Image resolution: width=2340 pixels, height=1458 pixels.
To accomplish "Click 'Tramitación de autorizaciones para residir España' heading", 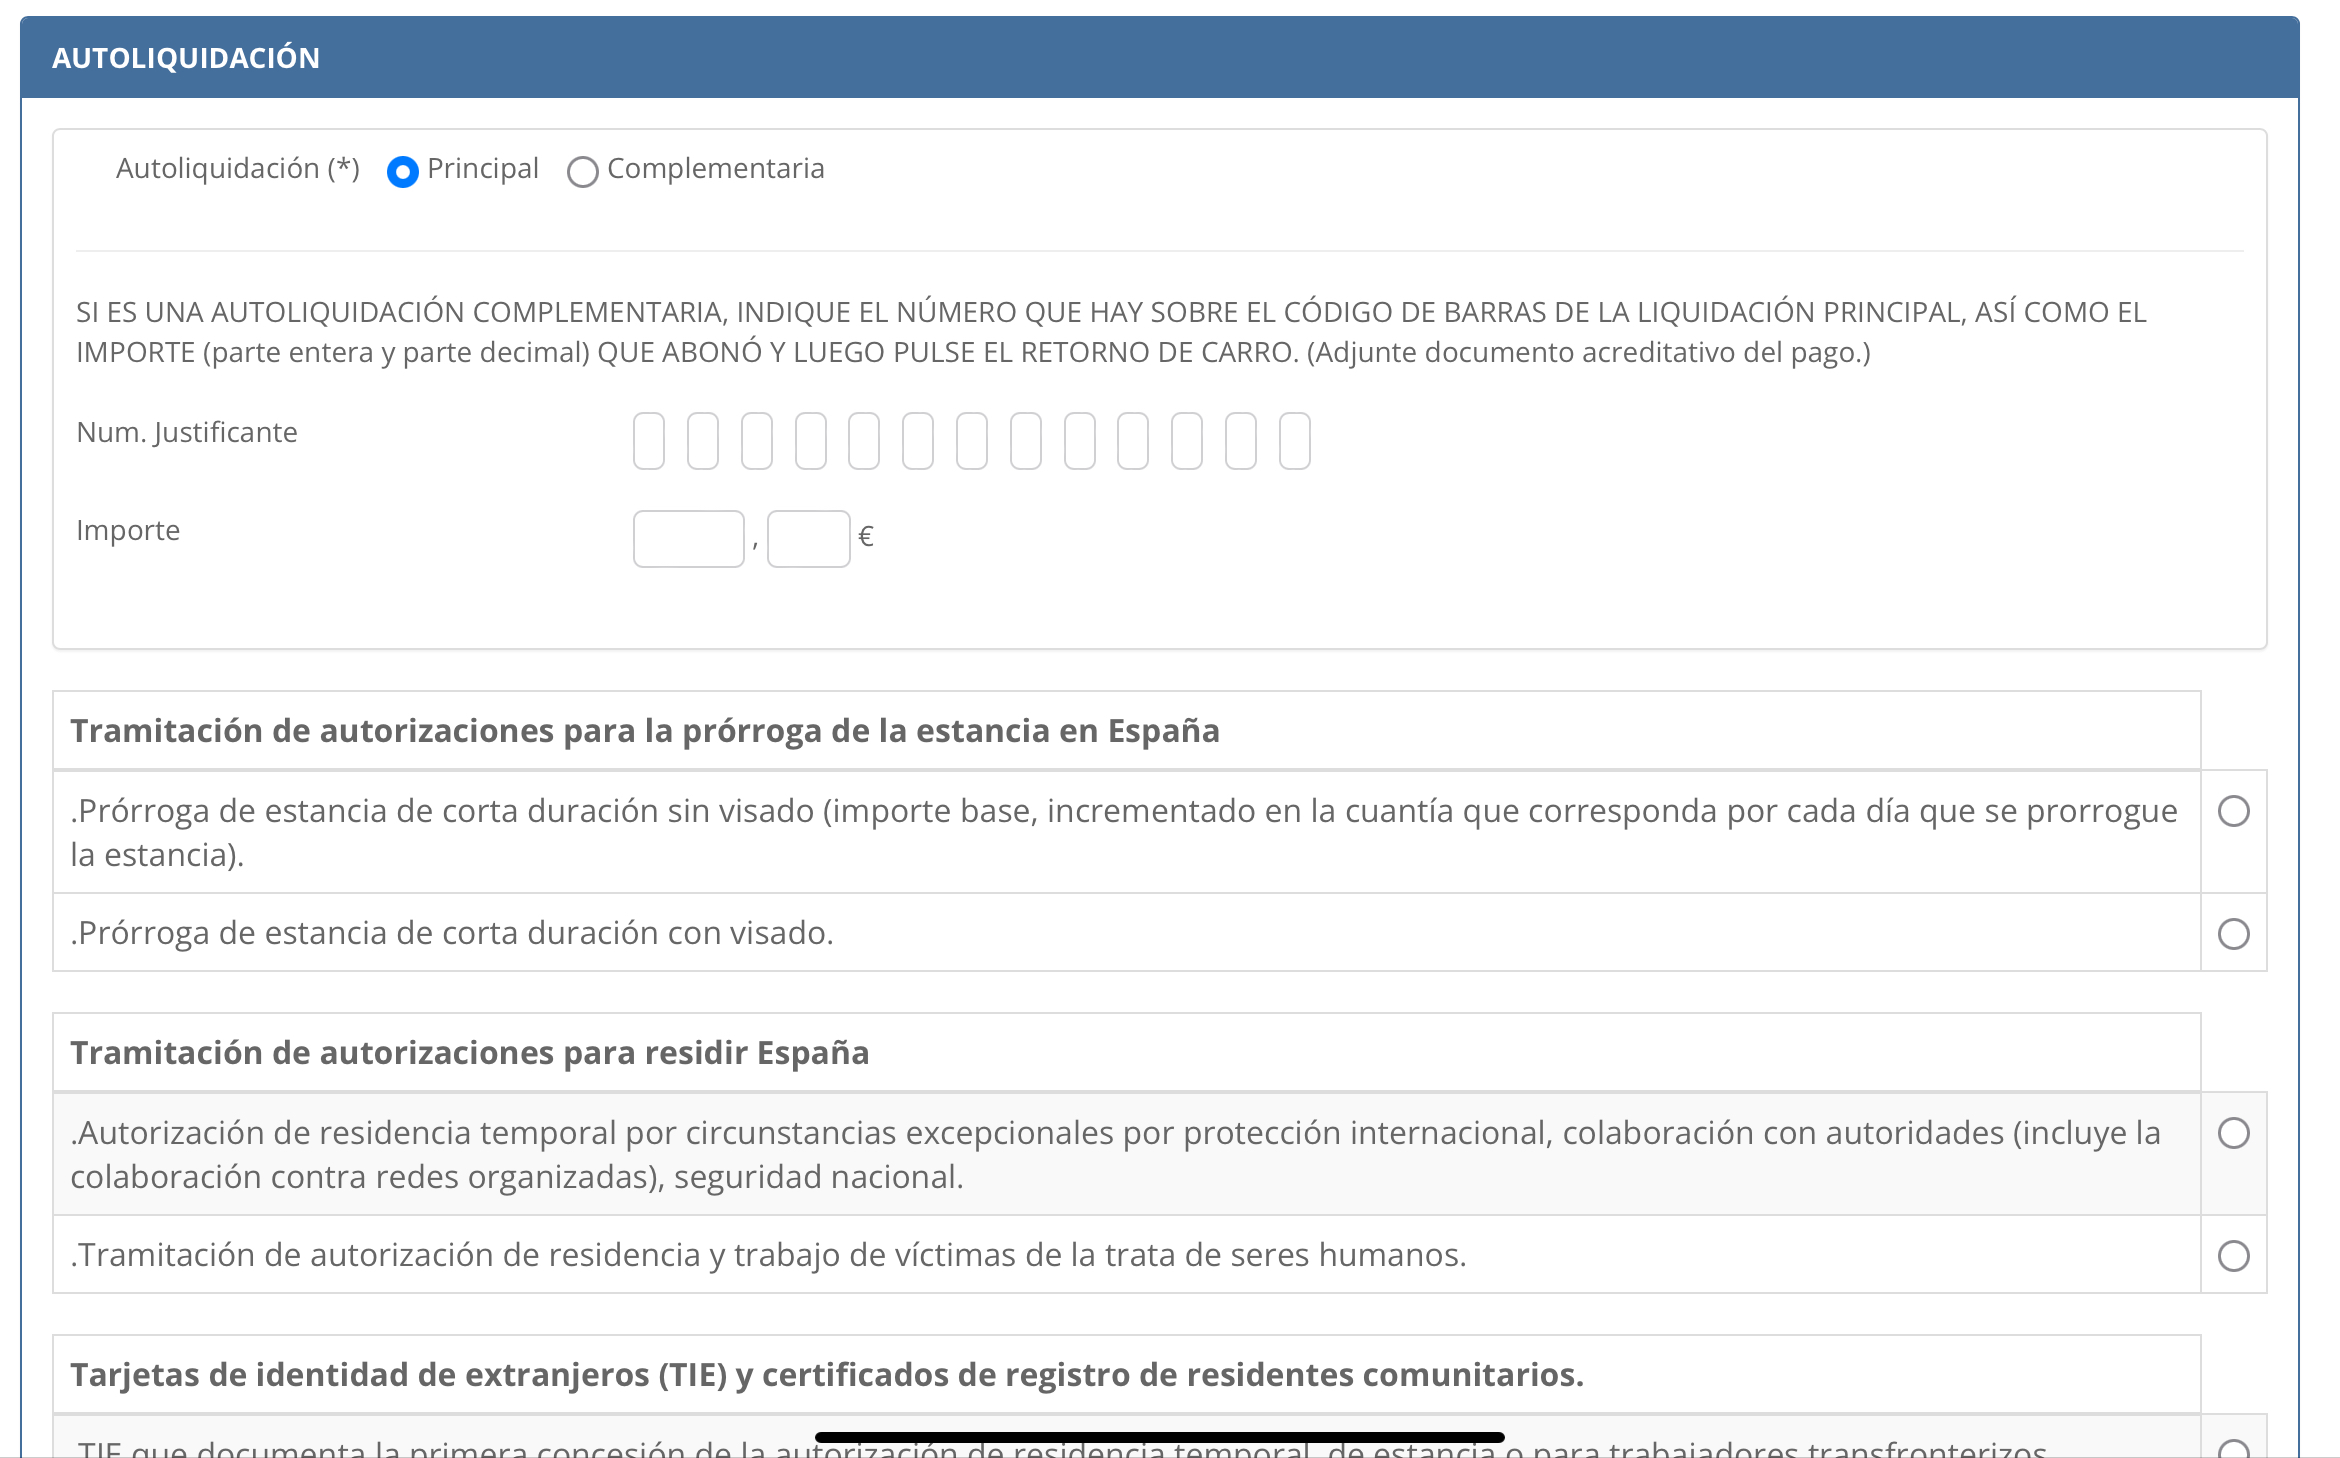I will click(469, 1053).
